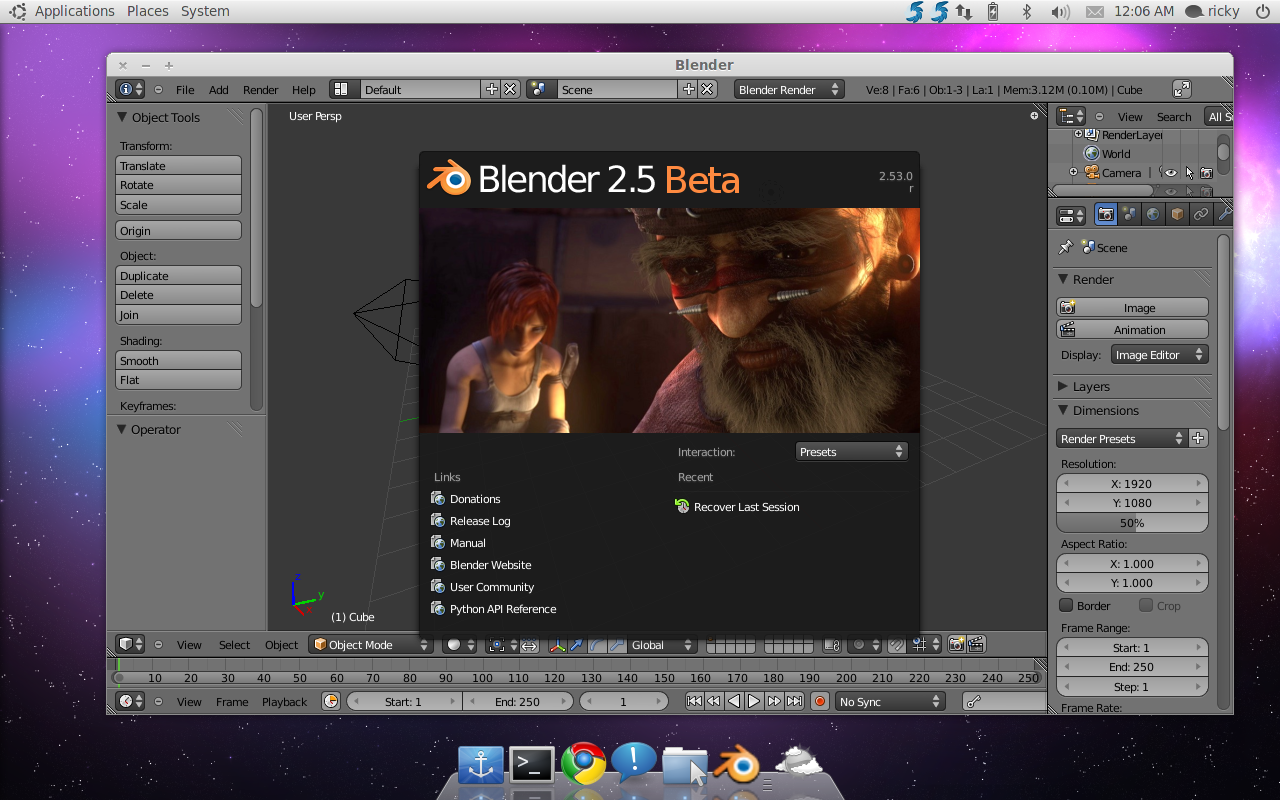This screenshot has height=800, width=1280.
Task: Open the Object Mode dropdown
Action: [x=370, y=645]
